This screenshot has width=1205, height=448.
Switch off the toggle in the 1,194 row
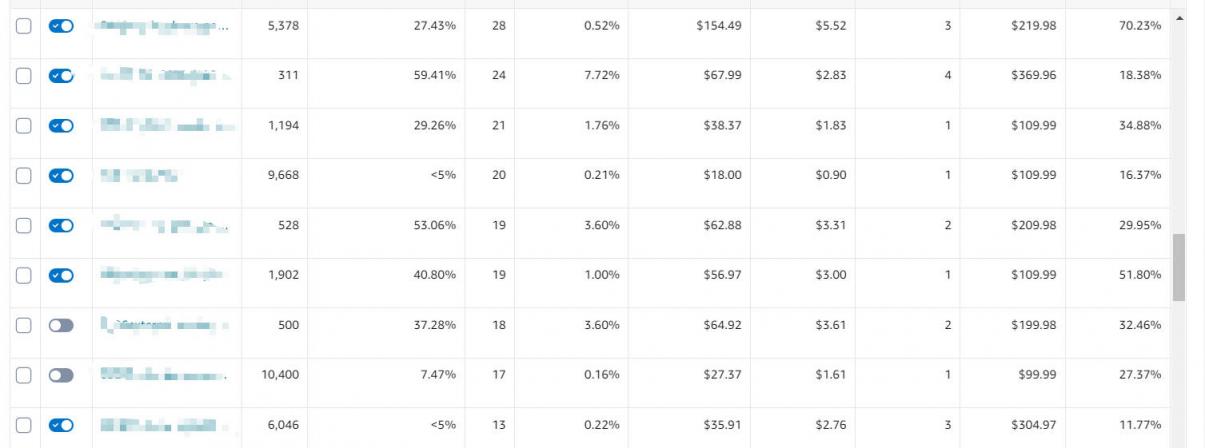coord(61,125)
